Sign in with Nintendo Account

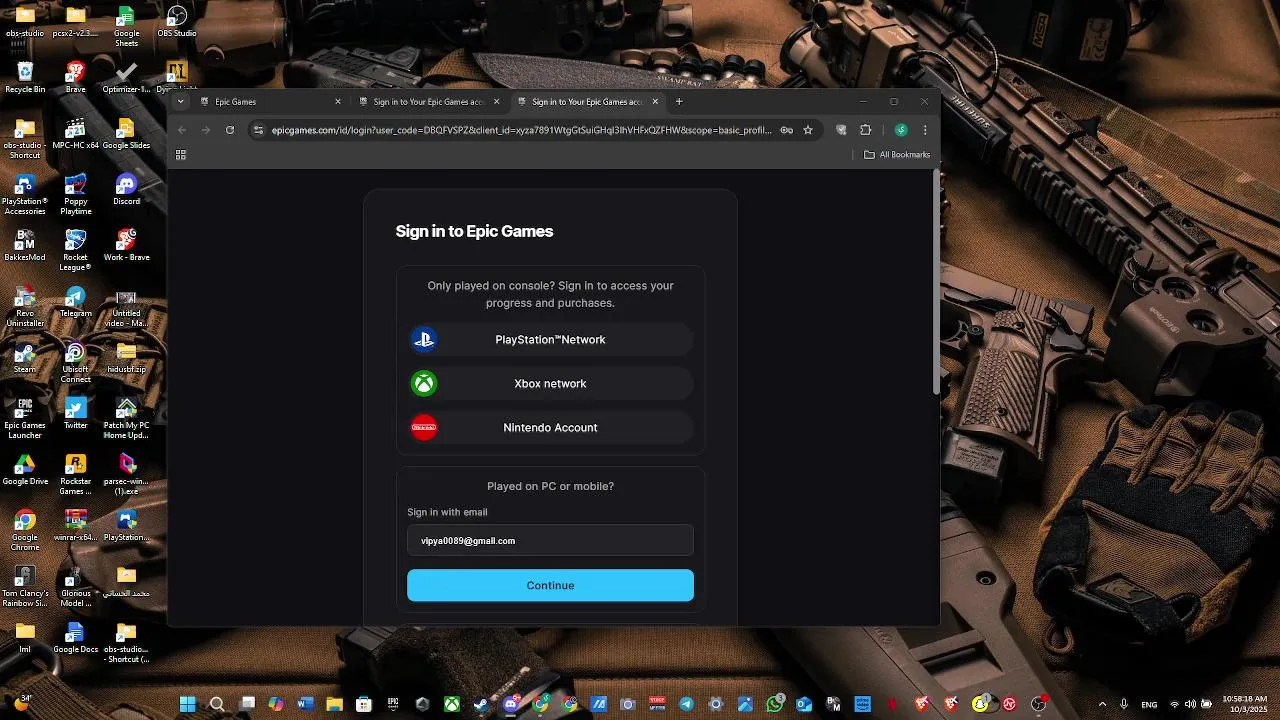(550, 428)
